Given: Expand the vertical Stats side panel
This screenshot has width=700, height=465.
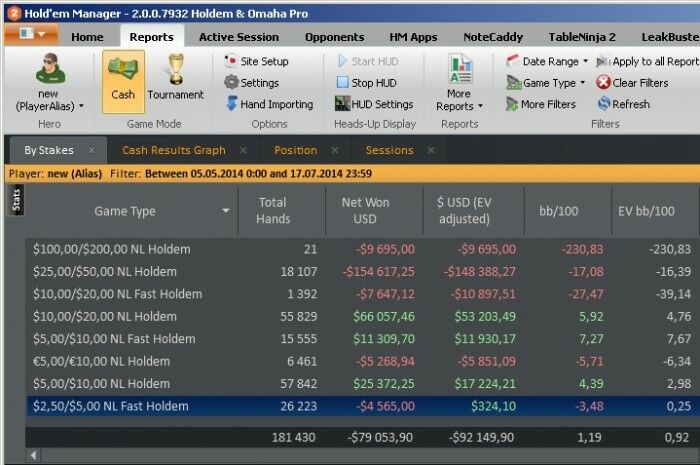Looking at the screenshot, I should (17, 200).
